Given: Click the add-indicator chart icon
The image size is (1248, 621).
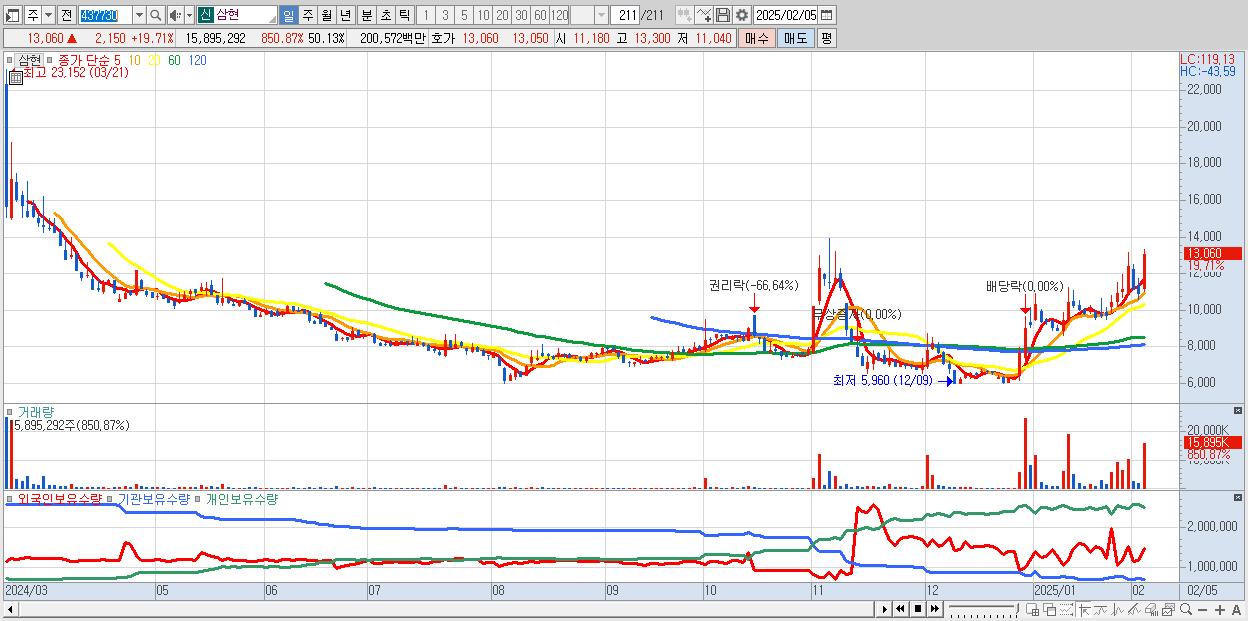Looking at the screenshot, I should click(685, 15).
